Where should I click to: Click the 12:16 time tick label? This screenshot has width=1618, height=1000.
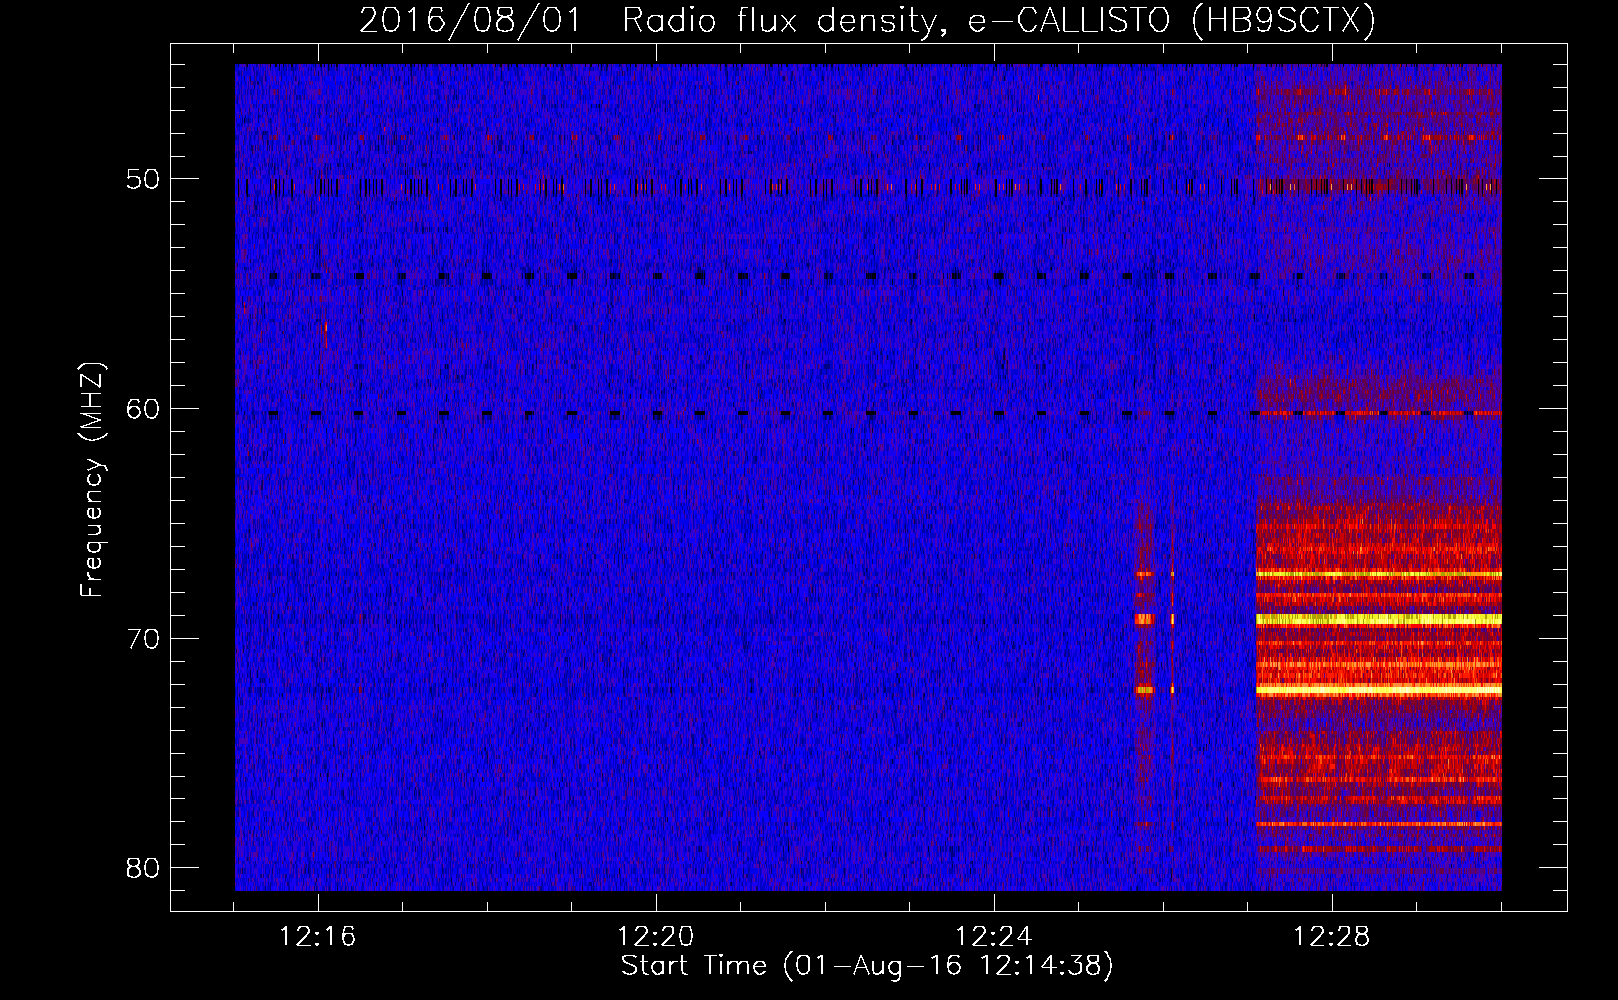tap(317, 937)
